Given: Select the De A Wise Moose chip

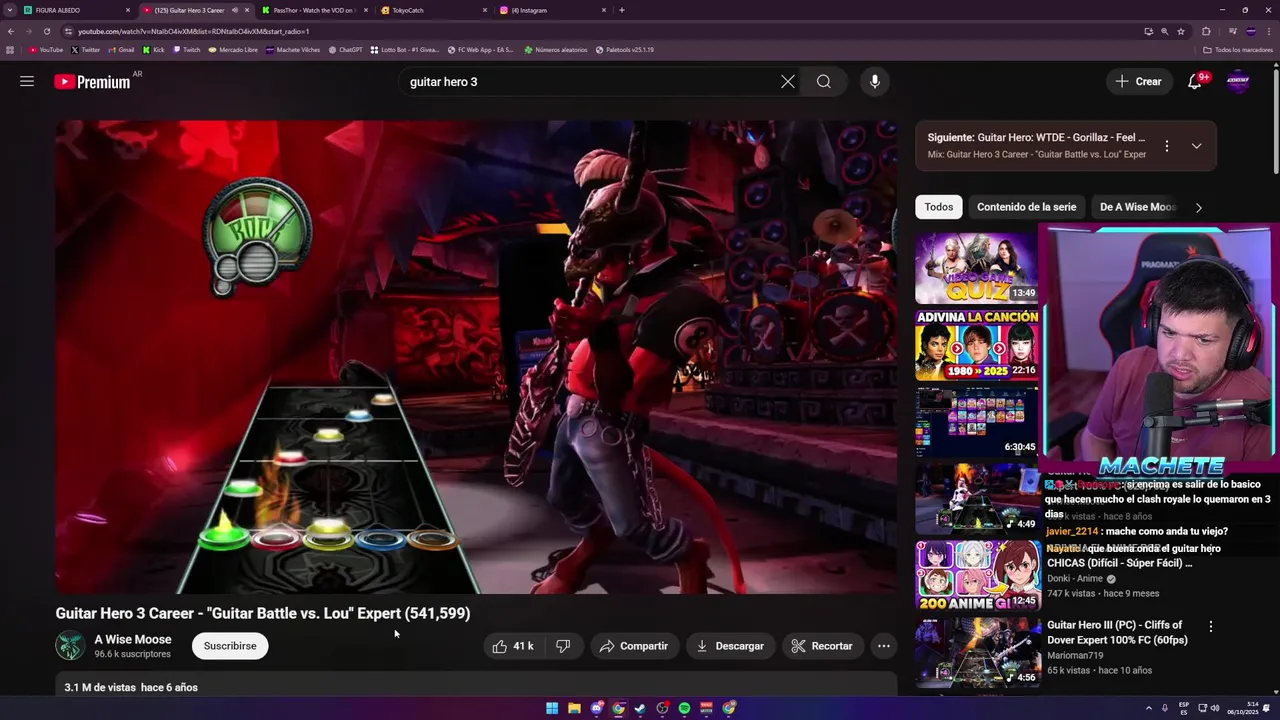Looking at the screenshot, I should (1137, 207).
